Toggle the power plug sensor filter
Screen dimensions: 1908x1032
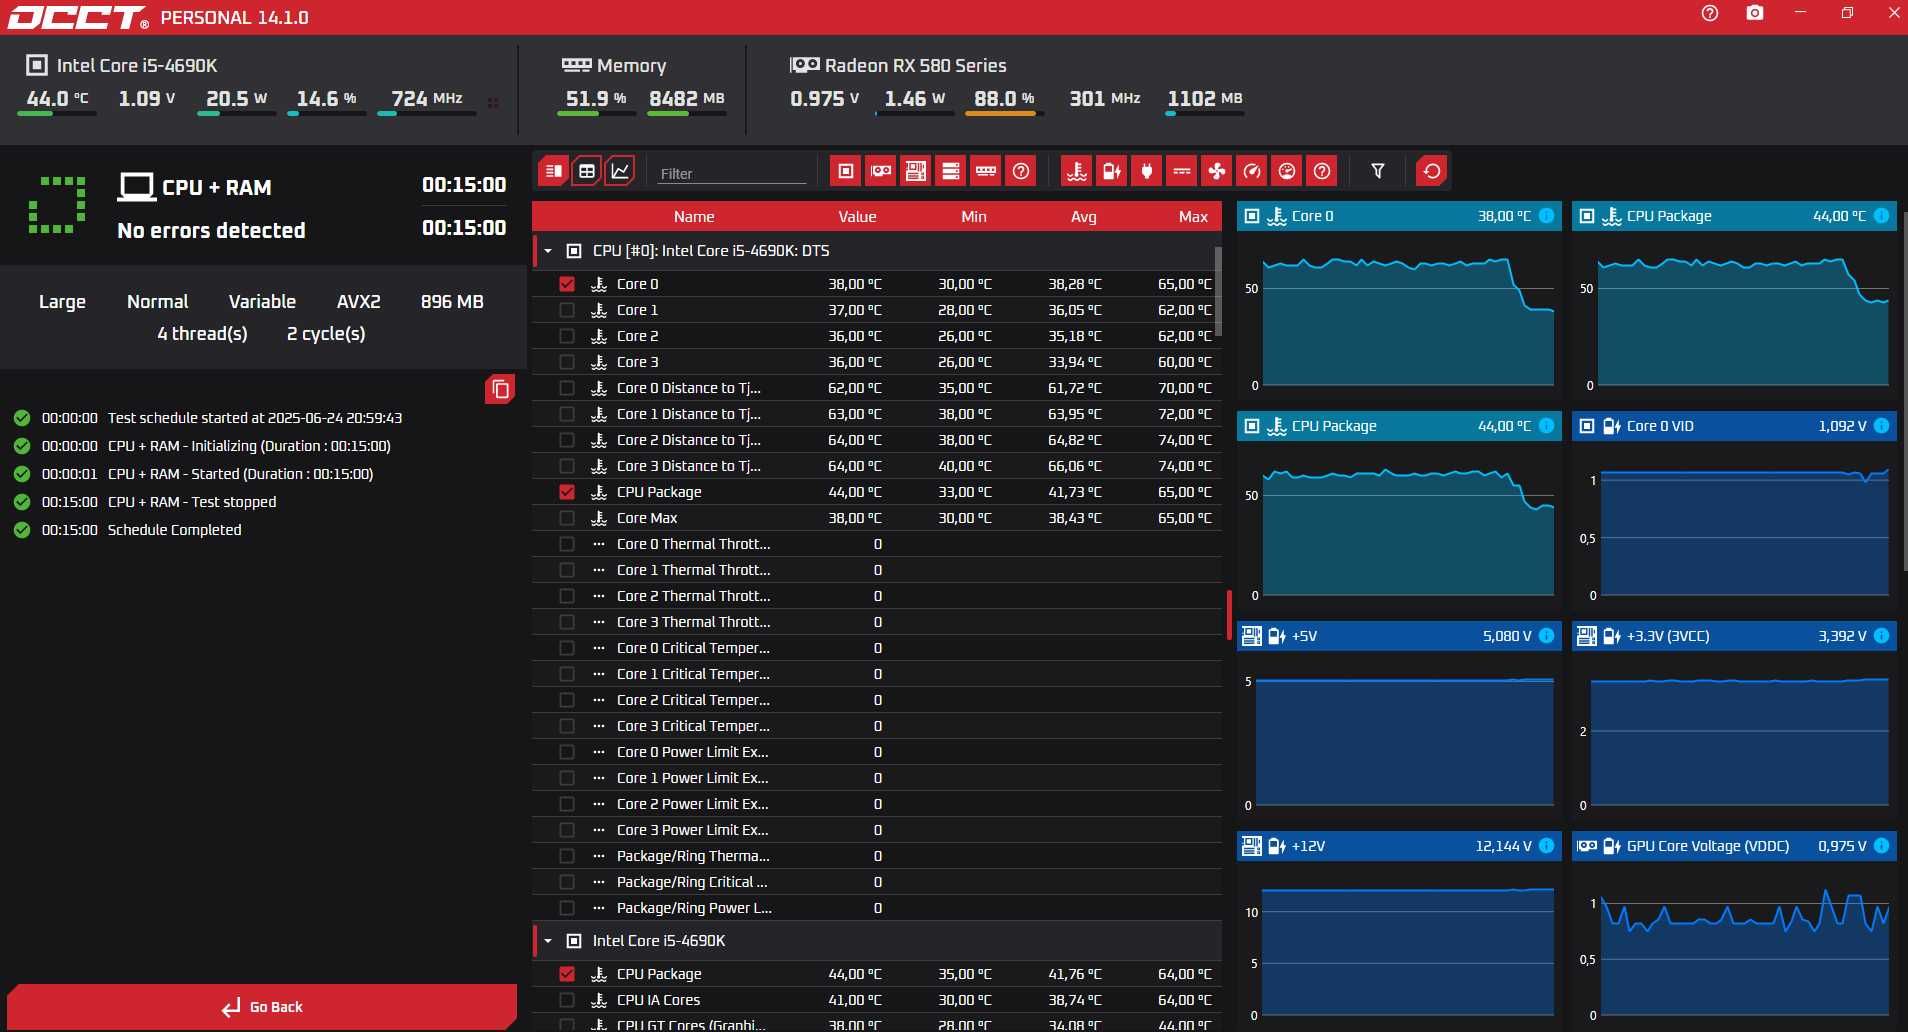coord(1147,171)
